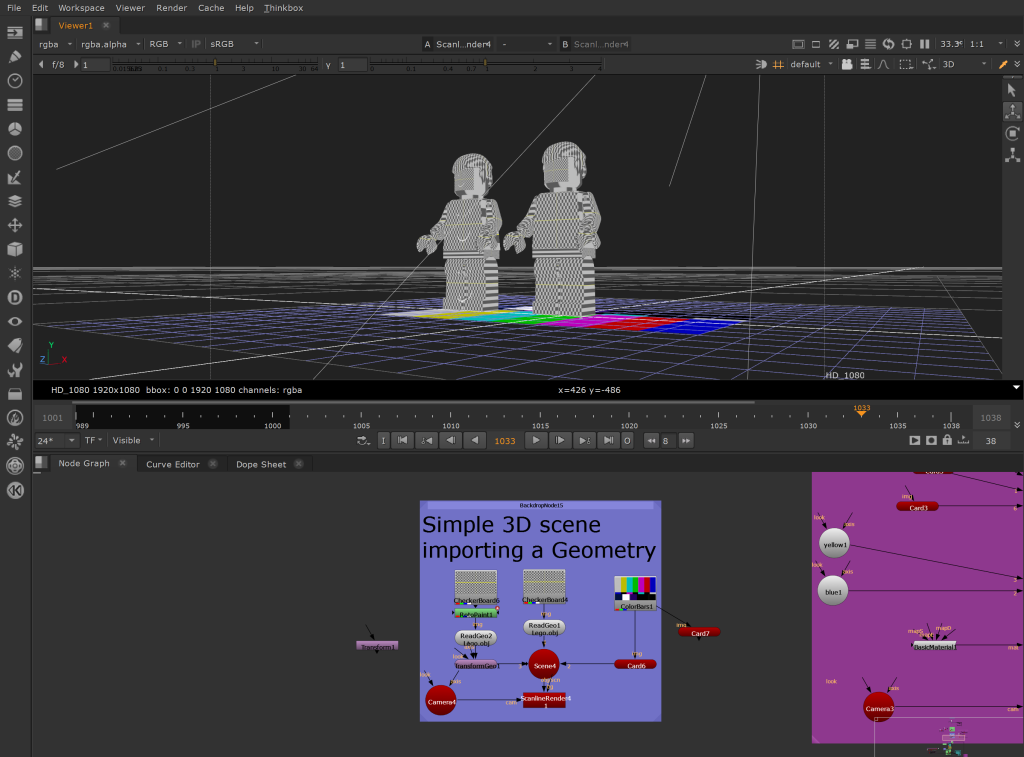This screenshot has width=1024, height=757.
Task: Toggle the viewer grid overlay icon
Action: (x=778, y=64)
